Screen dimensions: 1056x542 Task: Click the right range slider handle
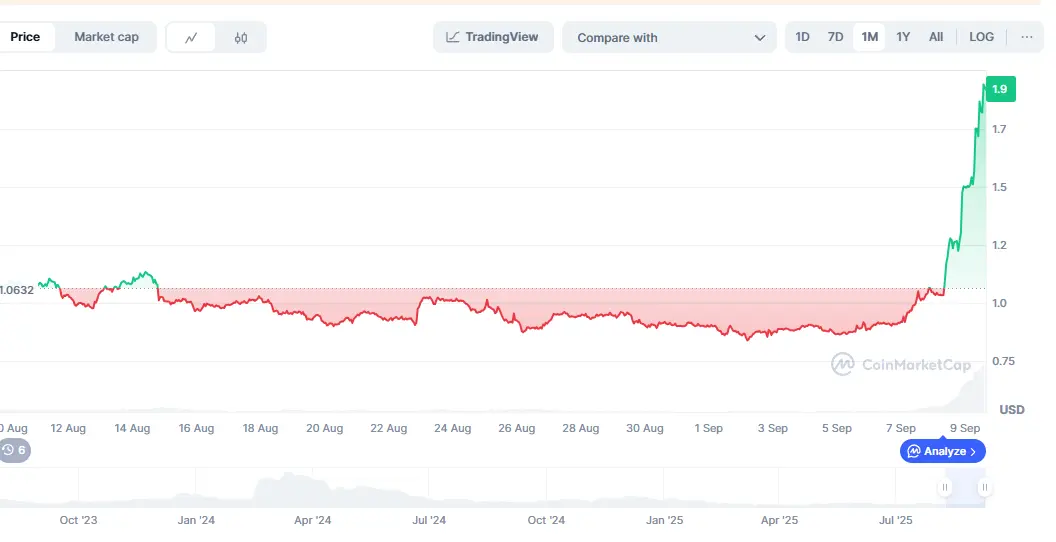coord(985,487)
